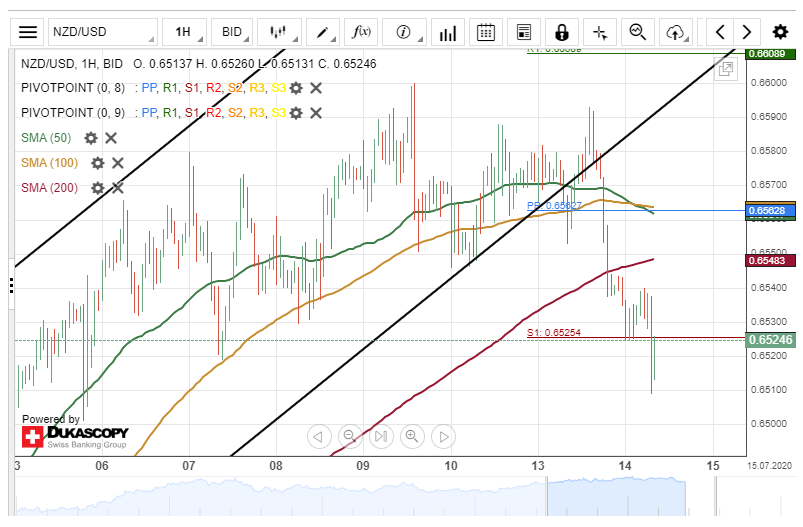Zoom in using the magnifier plus button

coord(411,436)
